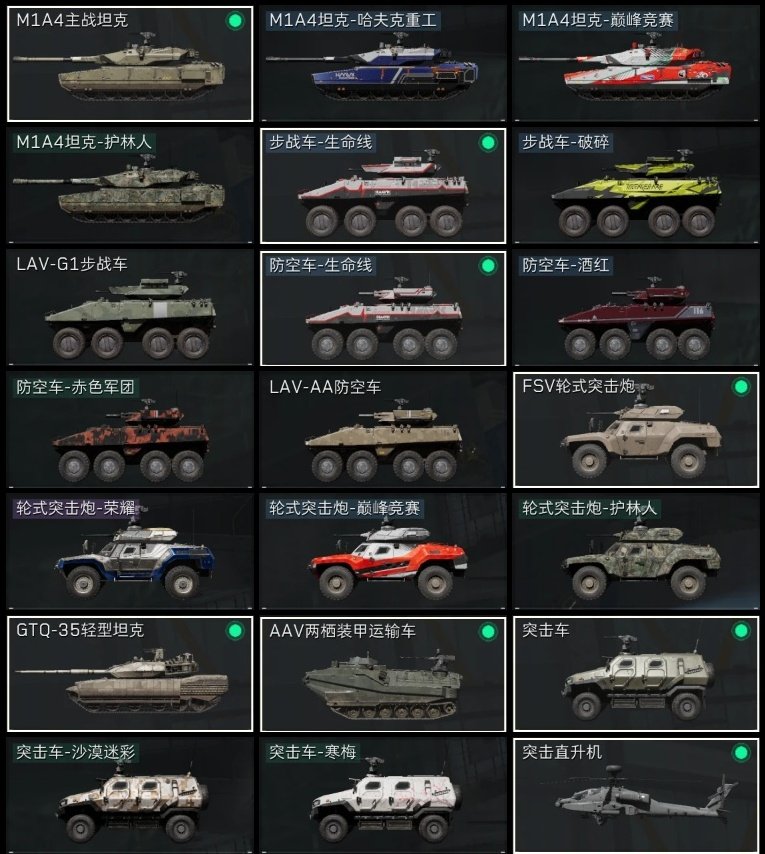Click the green indicator on FSV轮式突击炮
The width and height of the screenshot is (765, 854).
click(741, 387)
